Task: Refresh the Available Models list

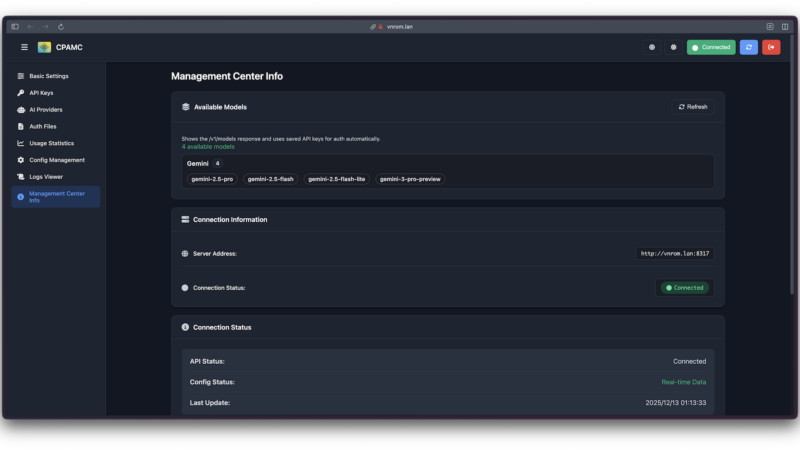Action: (x=692, y=107)
